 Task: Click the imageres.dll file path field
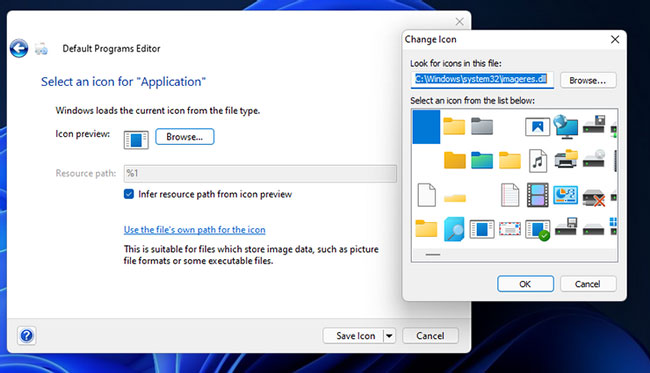(x=482, y=79)
